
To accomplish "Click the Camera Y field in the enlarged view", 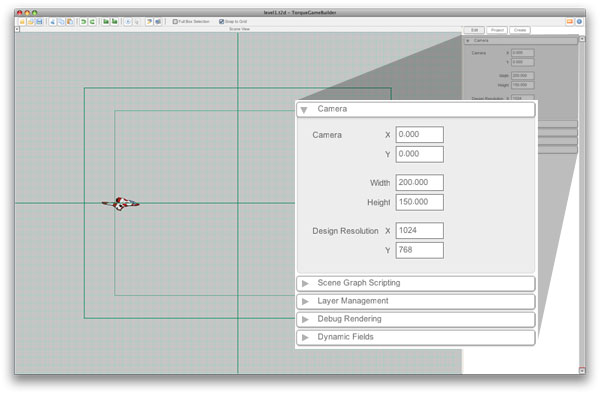I will point(419,154).
